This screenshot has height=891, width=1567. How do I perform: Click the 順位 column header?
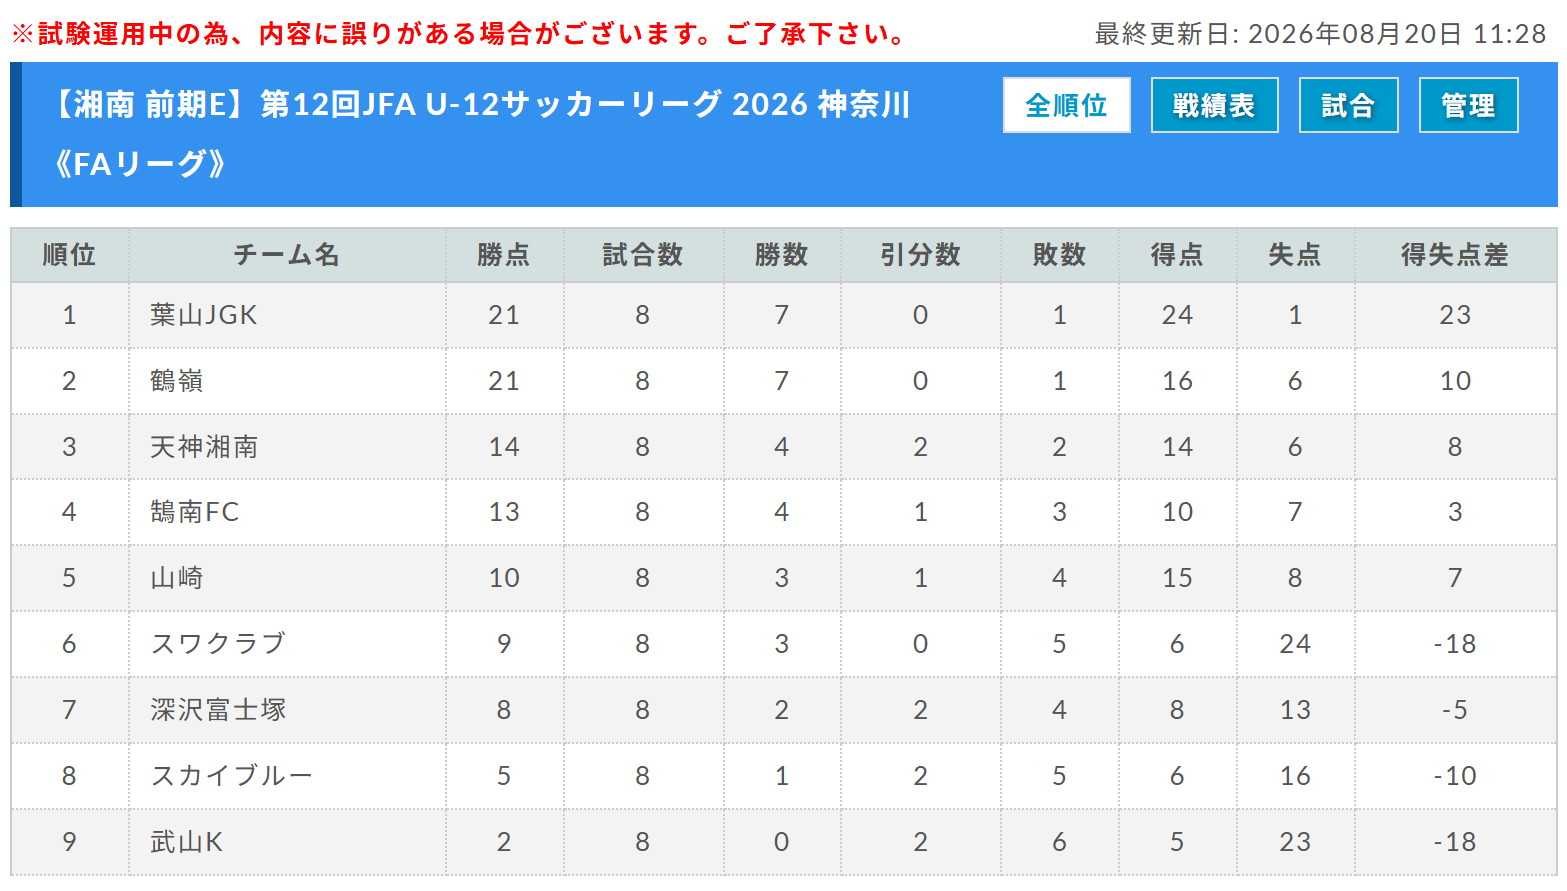point(69,255)
